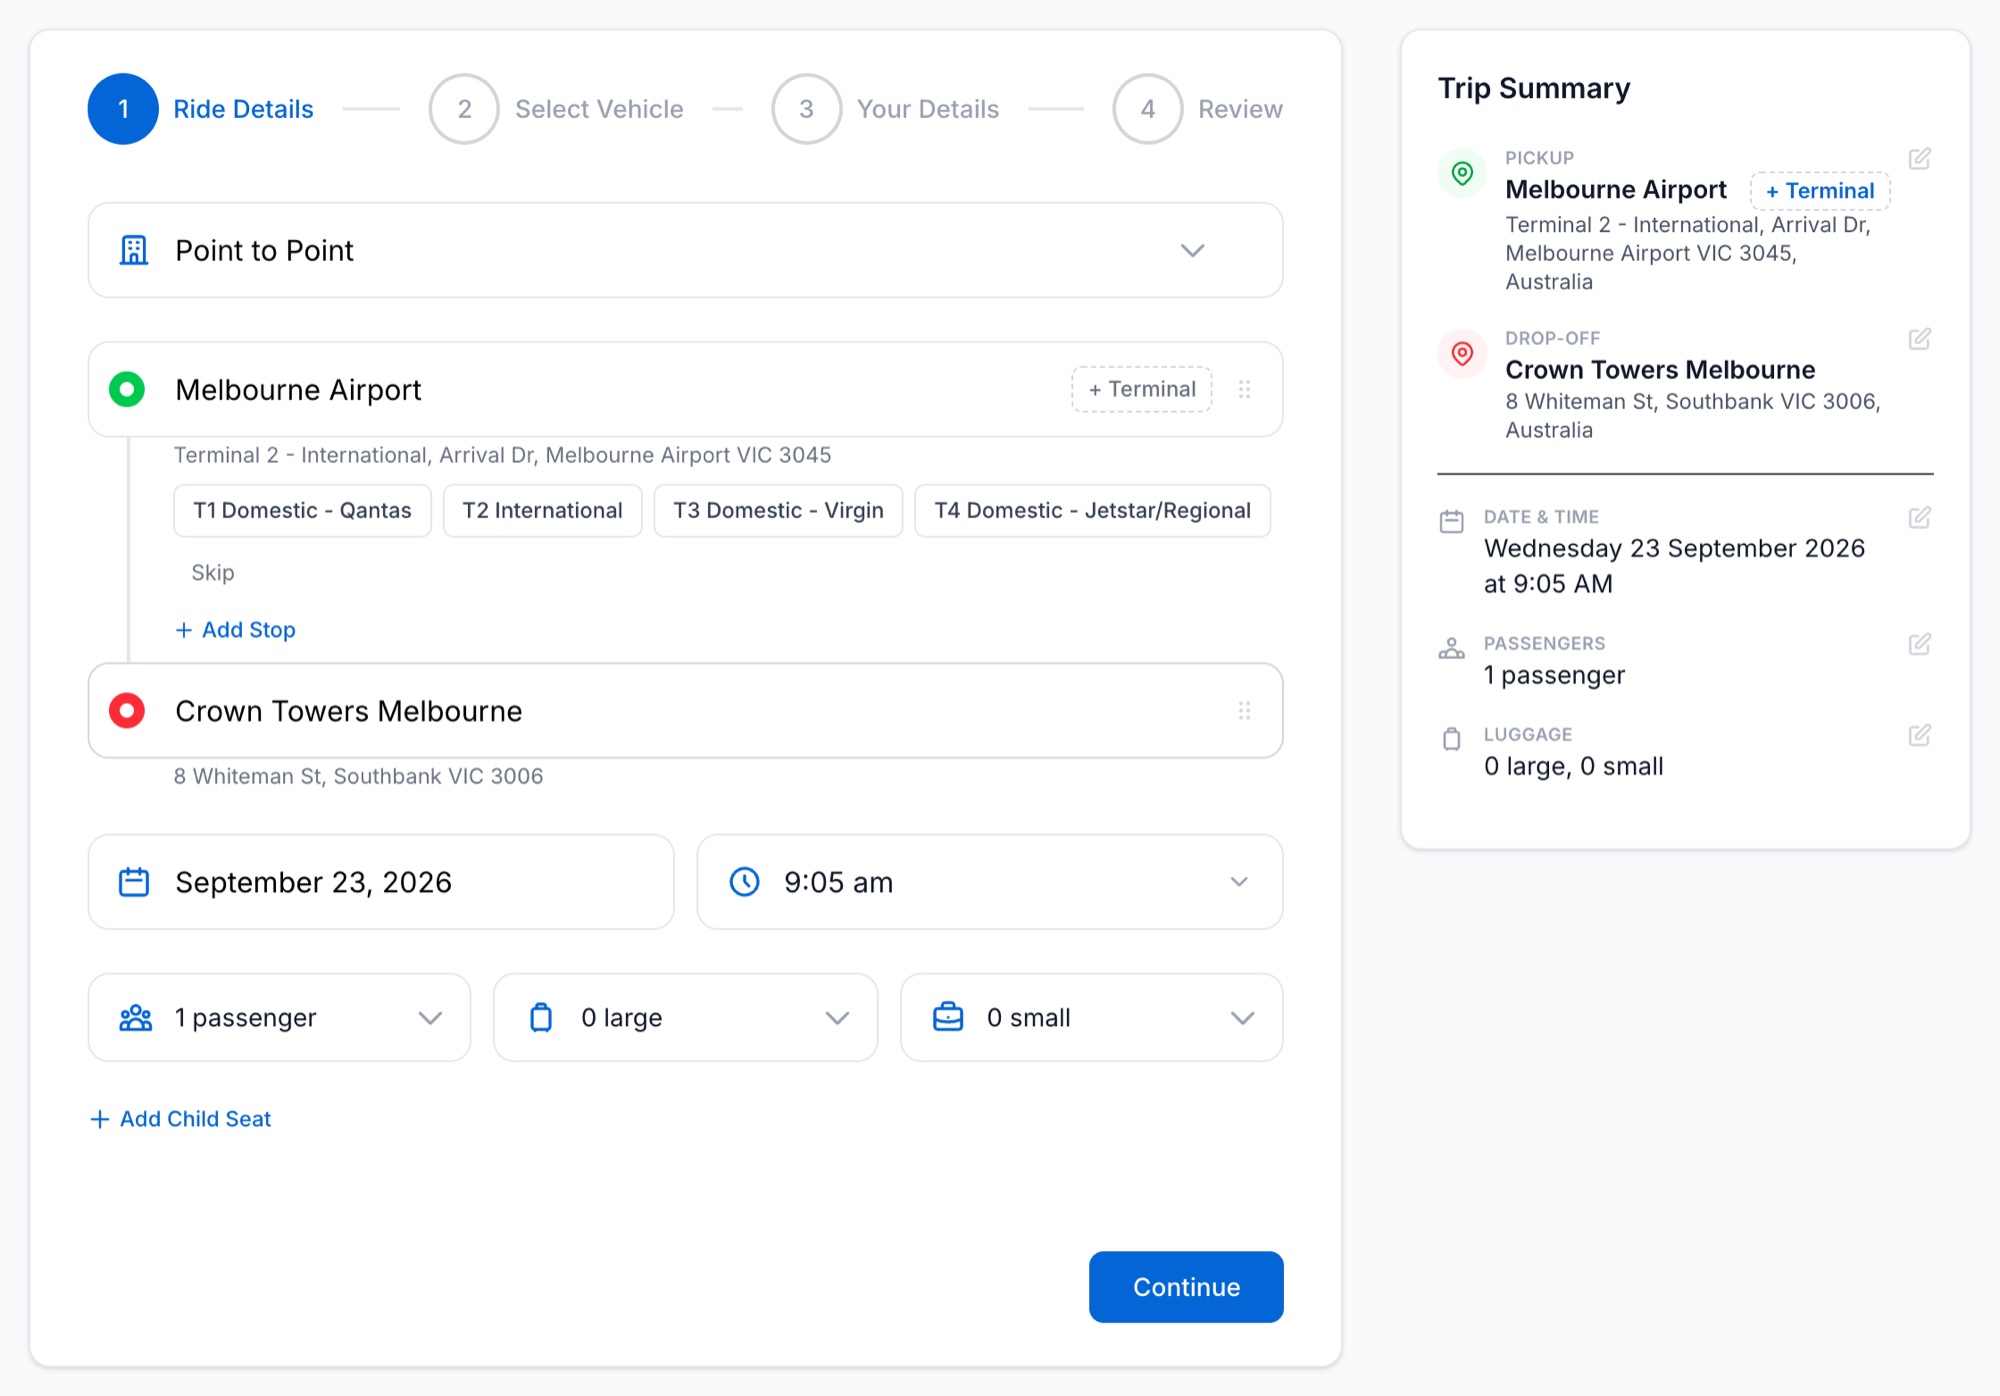
Task: Click the Continue button
Action: pos(1186,1287)
